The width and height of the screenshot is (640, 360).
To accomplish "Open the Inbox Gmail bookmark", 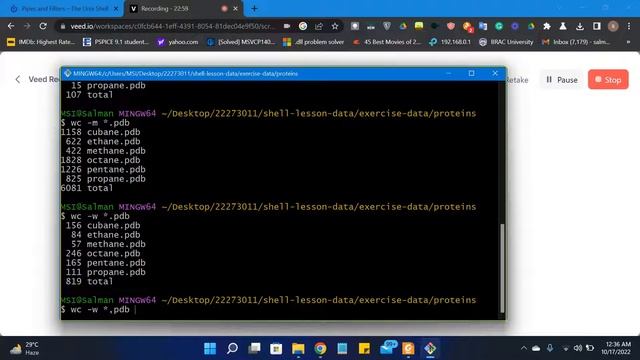I will [x=576, y=42].
